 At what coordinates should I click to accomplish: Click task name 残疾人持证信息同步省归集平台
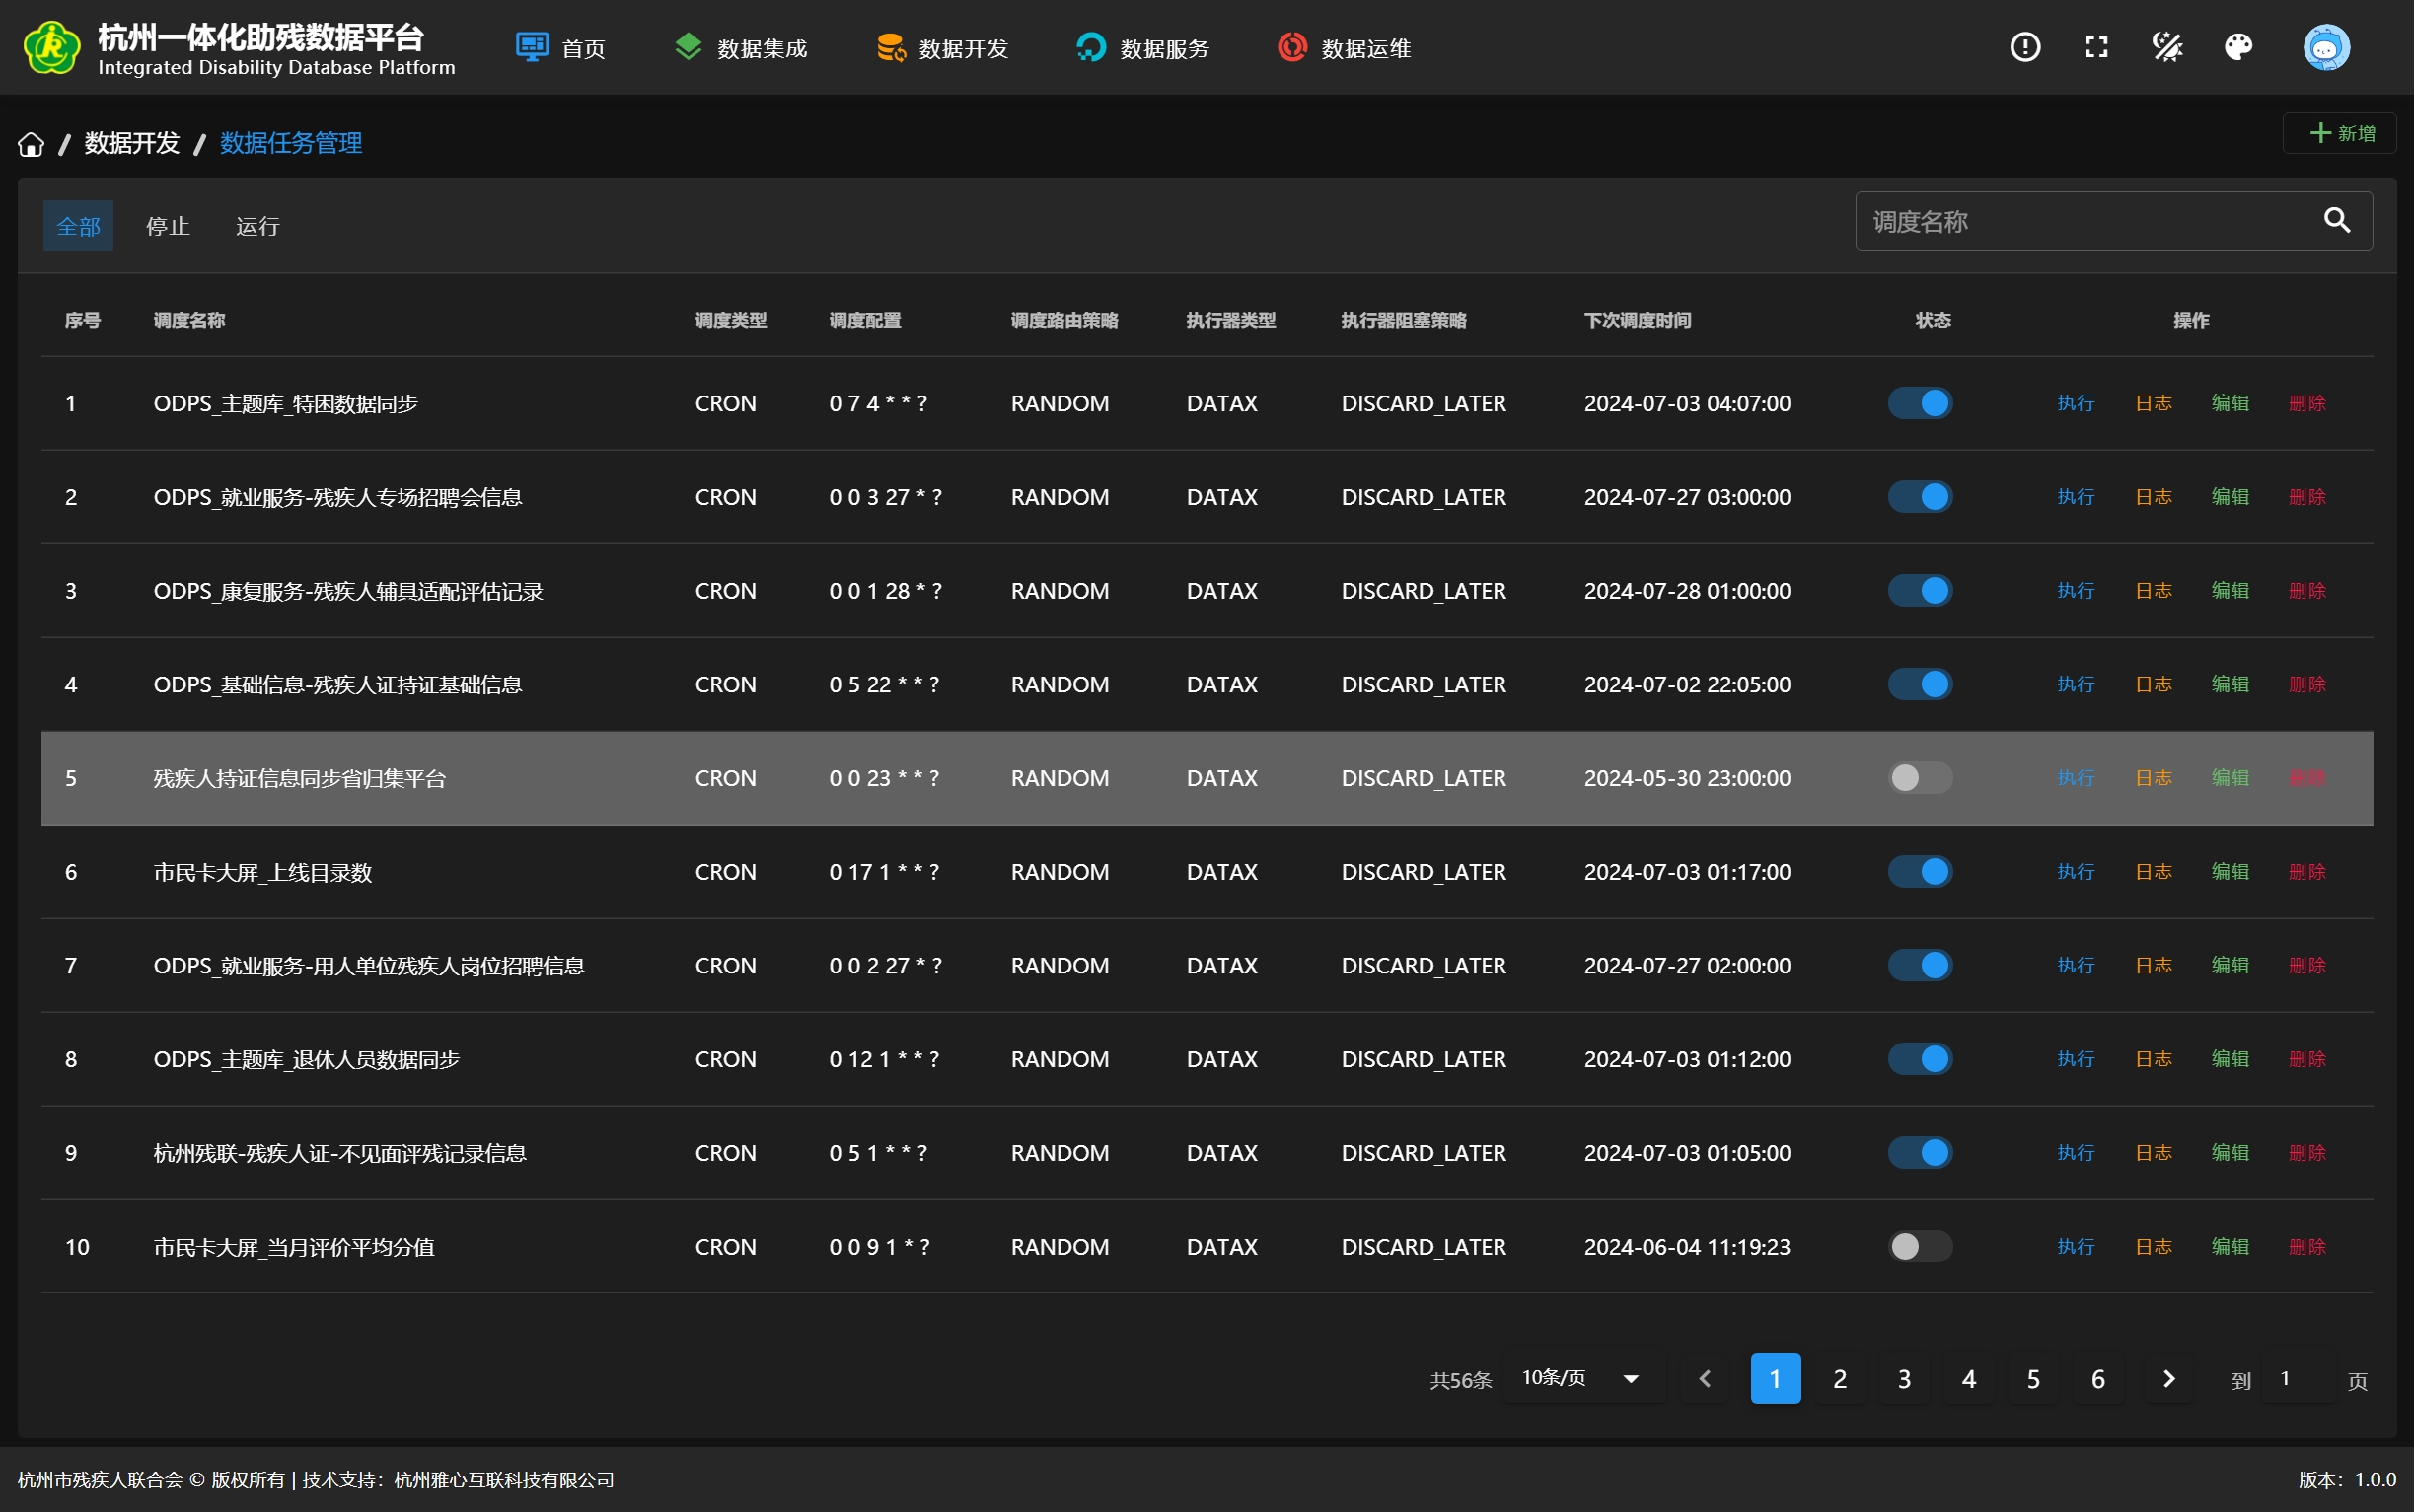pos(300,778)
